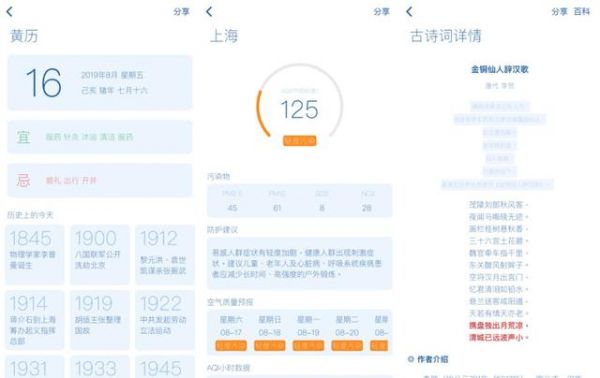Image resolution: width=600 pixels, height=378 pixels.
Task: Open the 1900 history event card
Action: pos(100,254)
